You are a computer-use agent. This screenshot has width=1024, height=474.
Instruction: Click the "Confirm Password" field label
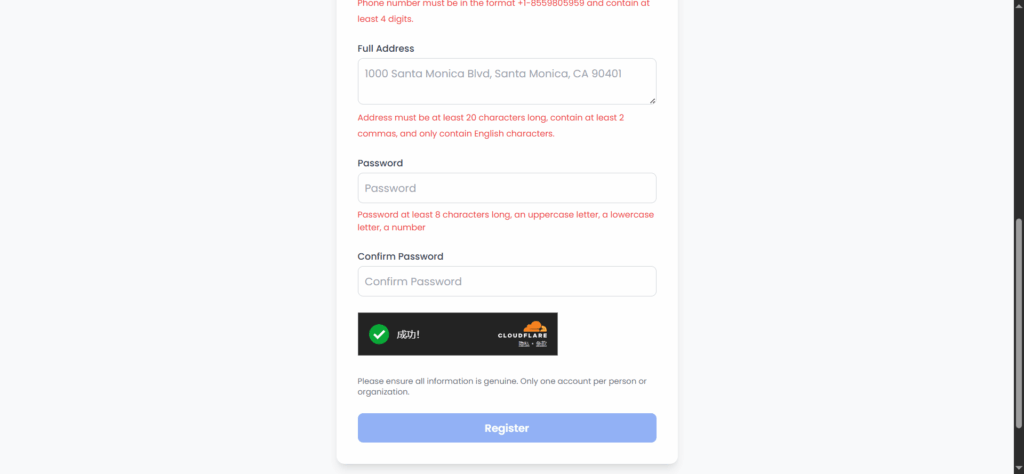(x=400, y=256)
